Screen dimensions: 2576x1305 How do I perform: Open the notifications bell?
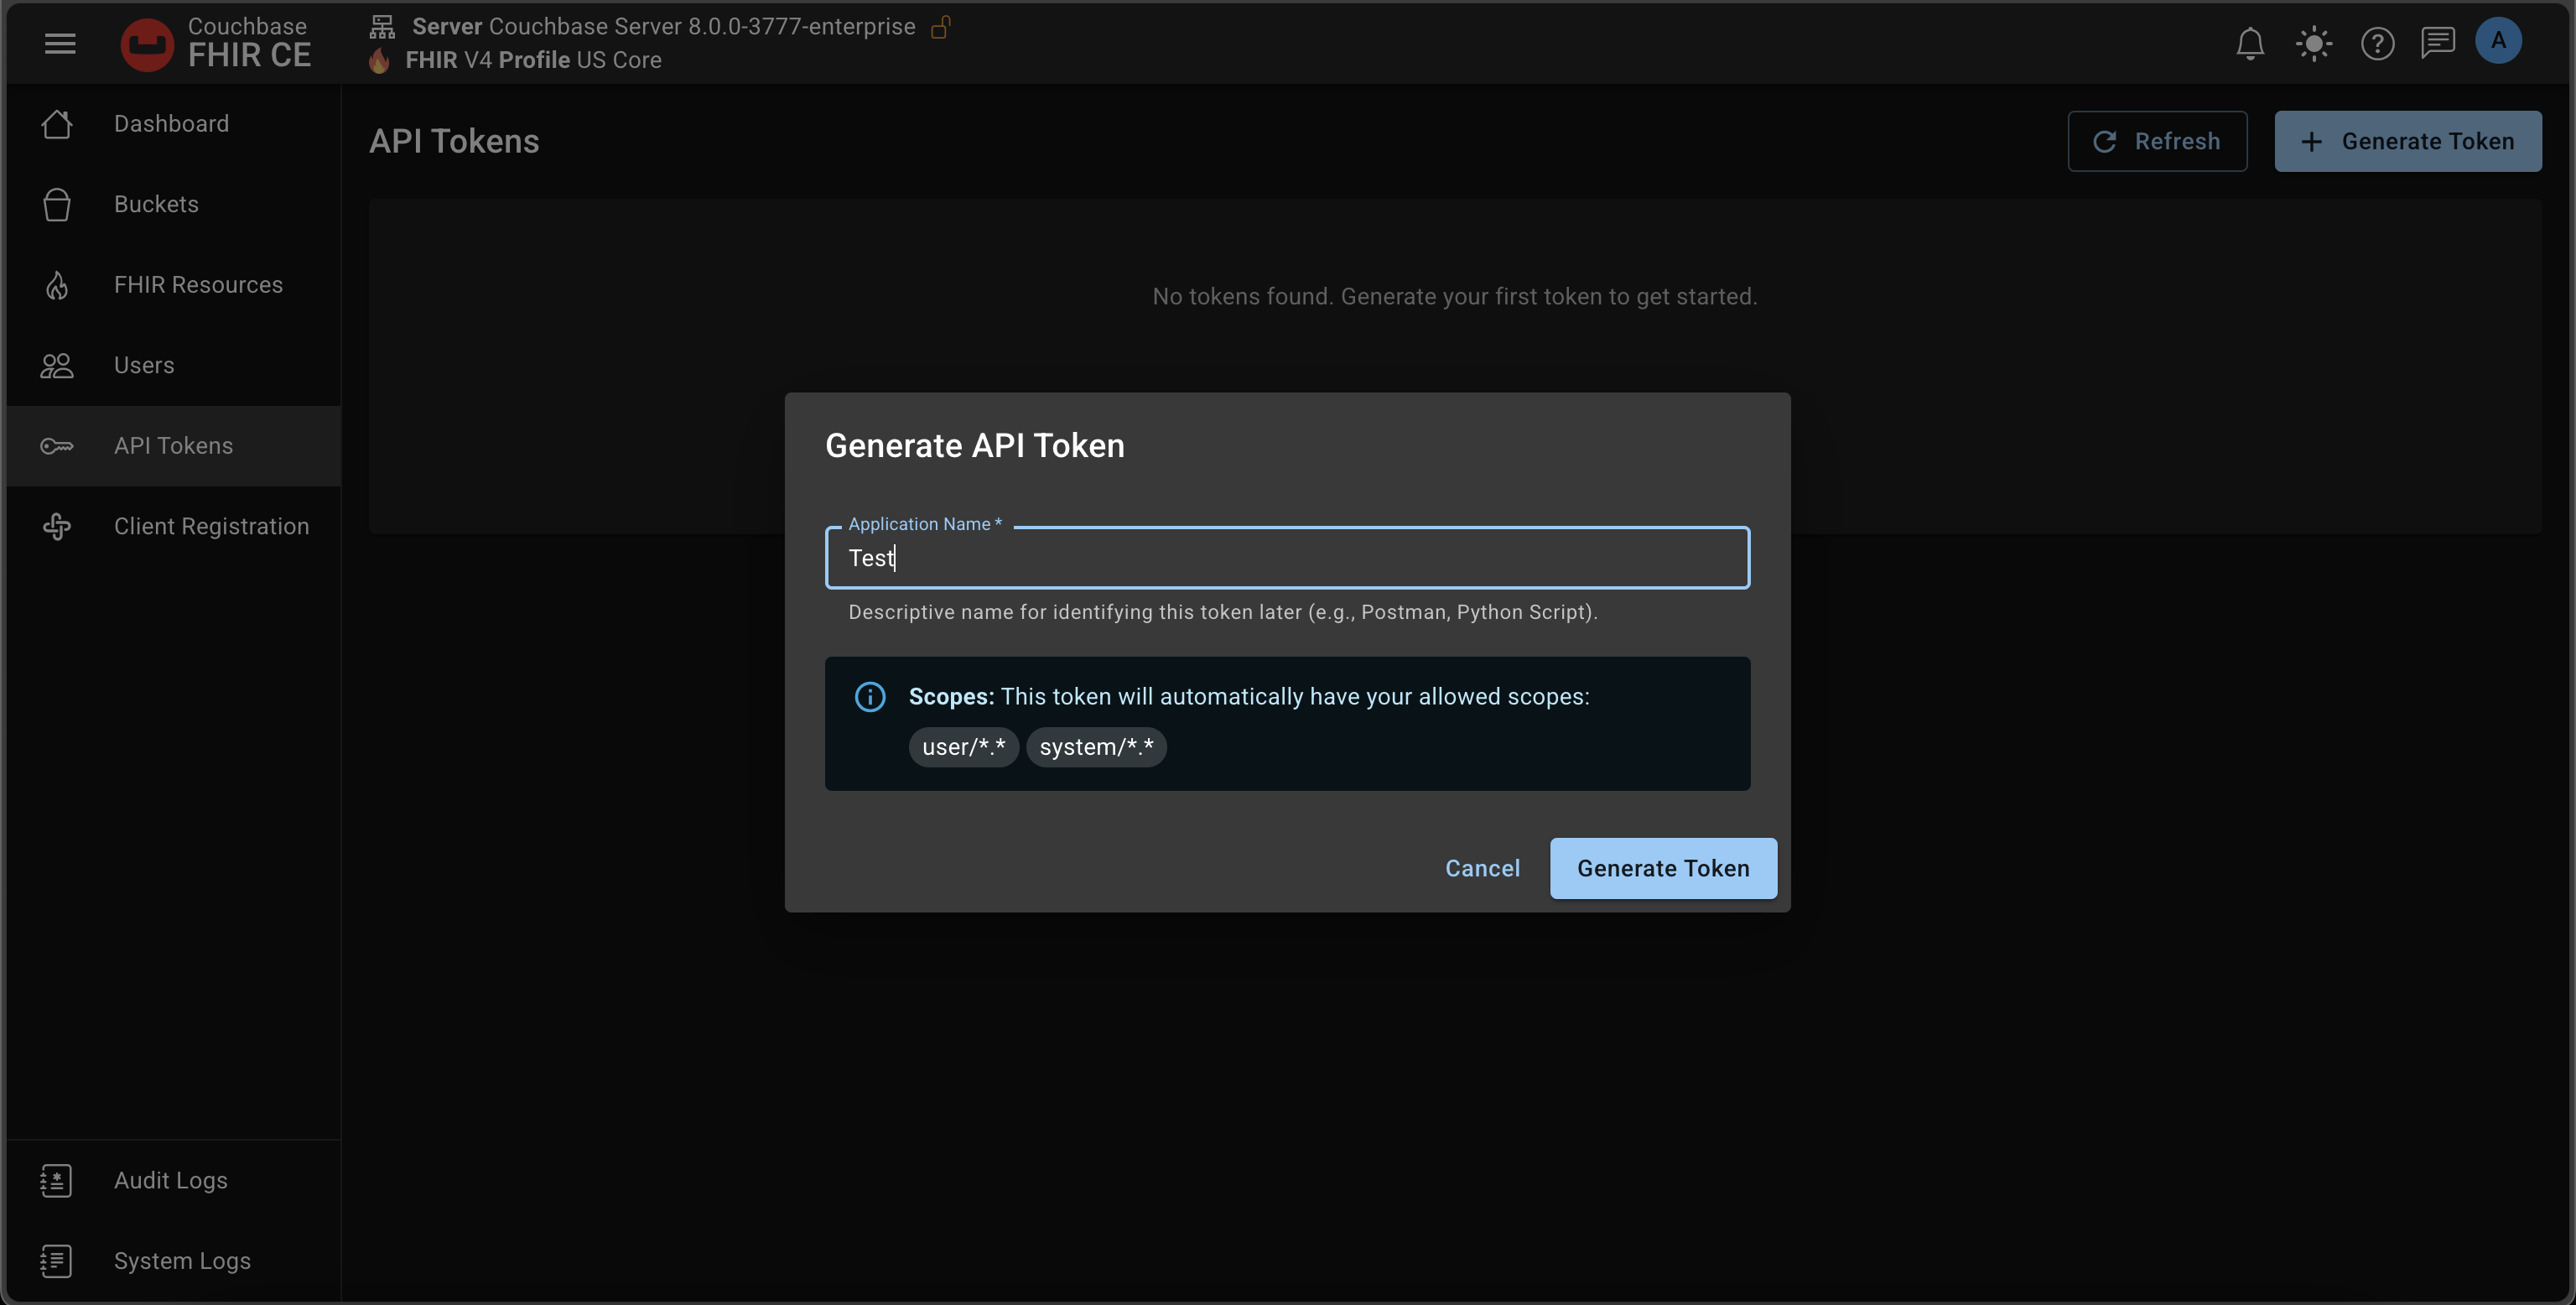[2250, 43]
